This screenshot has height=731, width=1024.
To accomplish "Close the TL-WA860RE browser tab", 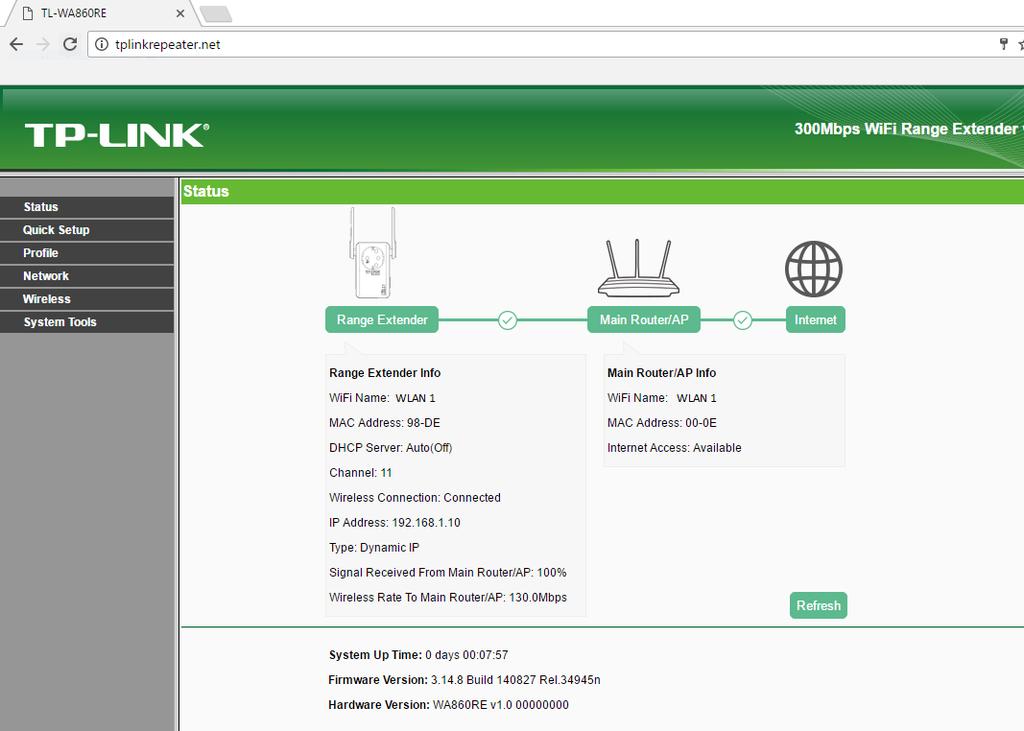I will point(180,13).
